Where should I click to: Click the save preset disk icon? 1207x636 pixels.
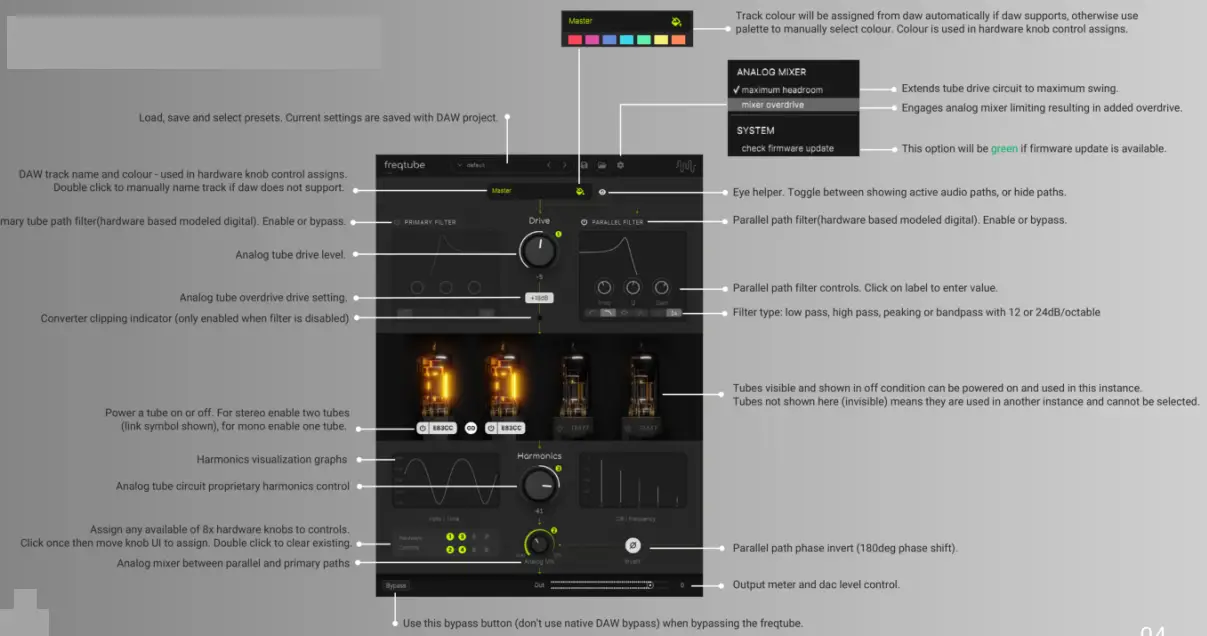tap(584, 165)
